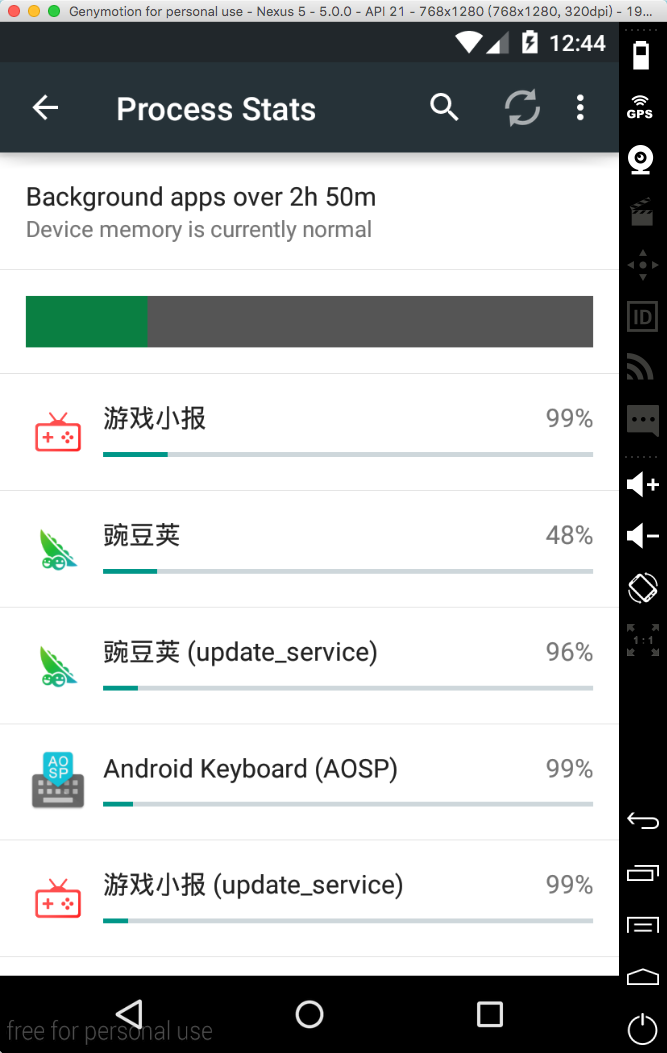667x1053 pixels.
Task: Refresh the process statistics
Action: pyautogui.click(x=522, y=107)
